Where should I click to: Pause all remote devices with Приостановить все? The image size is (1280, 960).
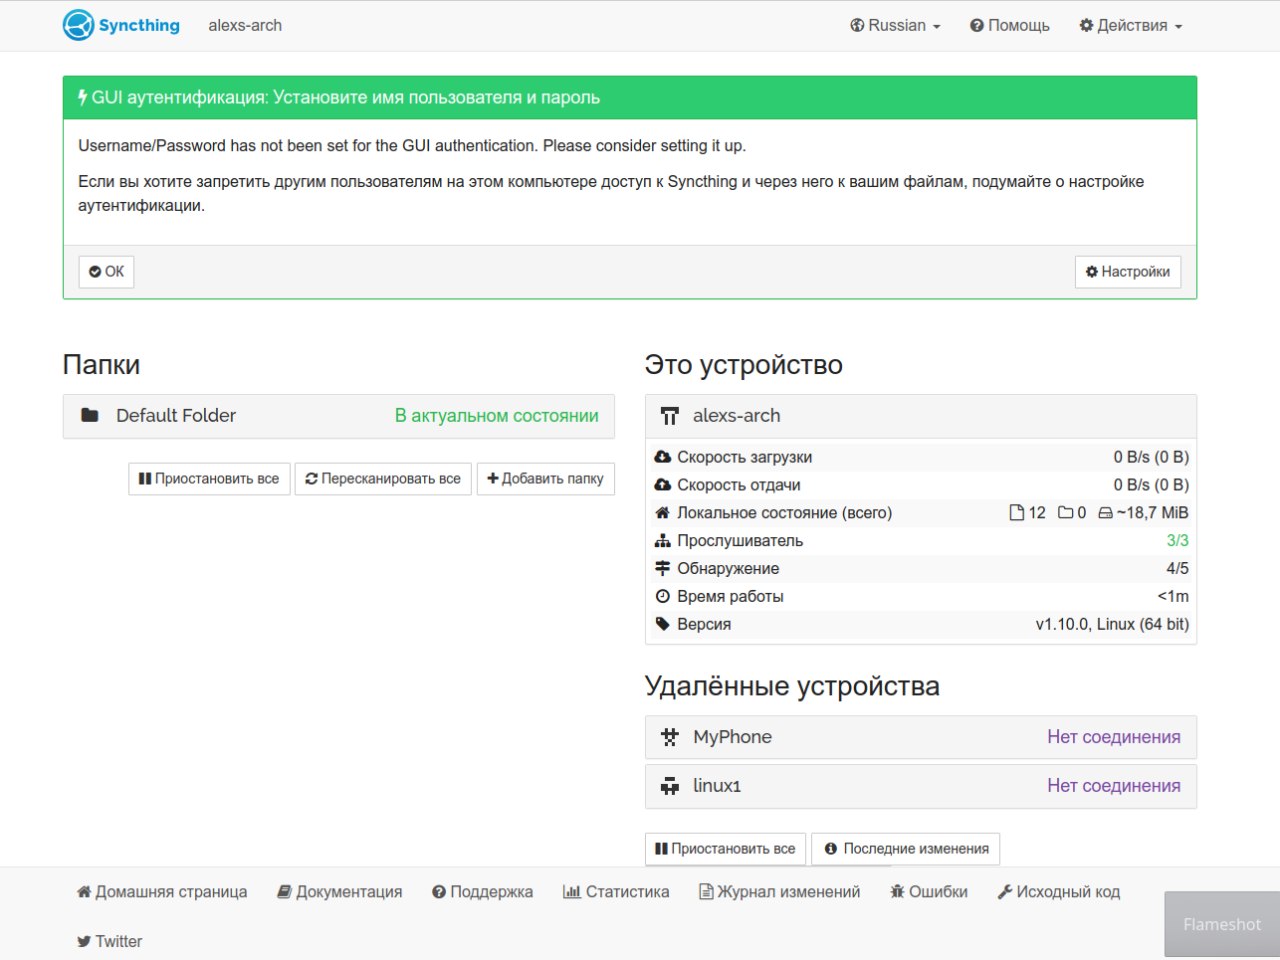tap(726, 849)
